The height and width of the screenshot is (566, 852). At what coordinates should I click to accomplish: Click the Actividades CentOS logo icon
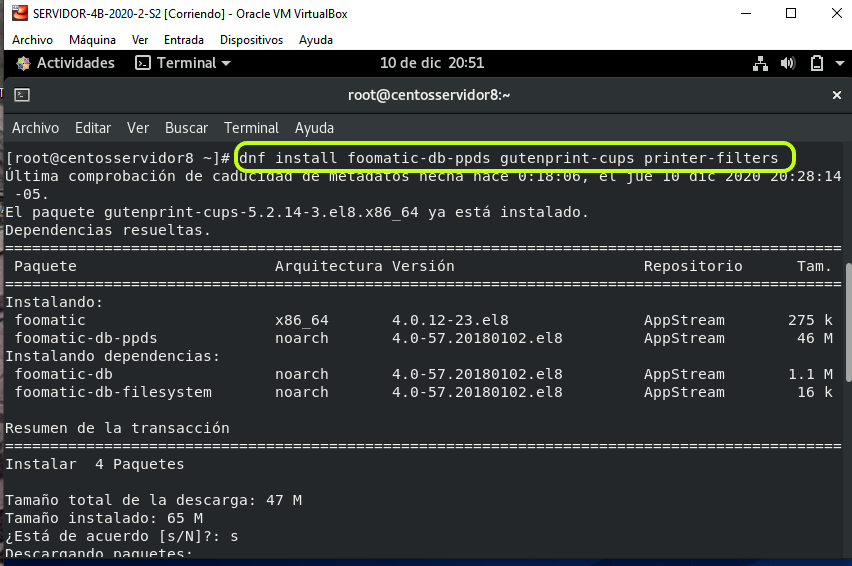pos(23,64)
